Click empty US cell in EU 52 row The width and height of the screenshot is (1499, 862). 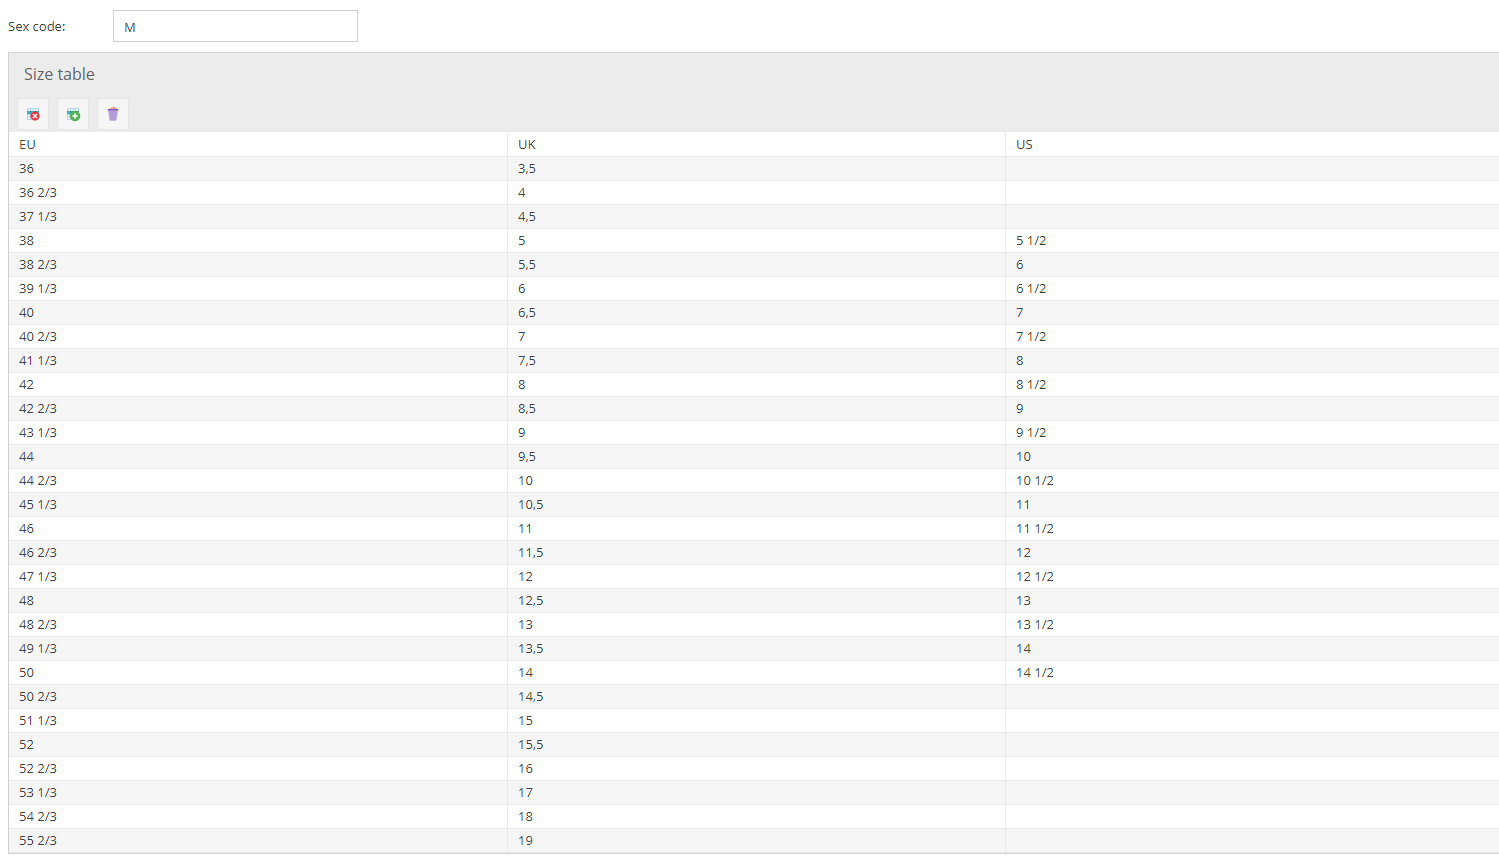pos(1252,744)
